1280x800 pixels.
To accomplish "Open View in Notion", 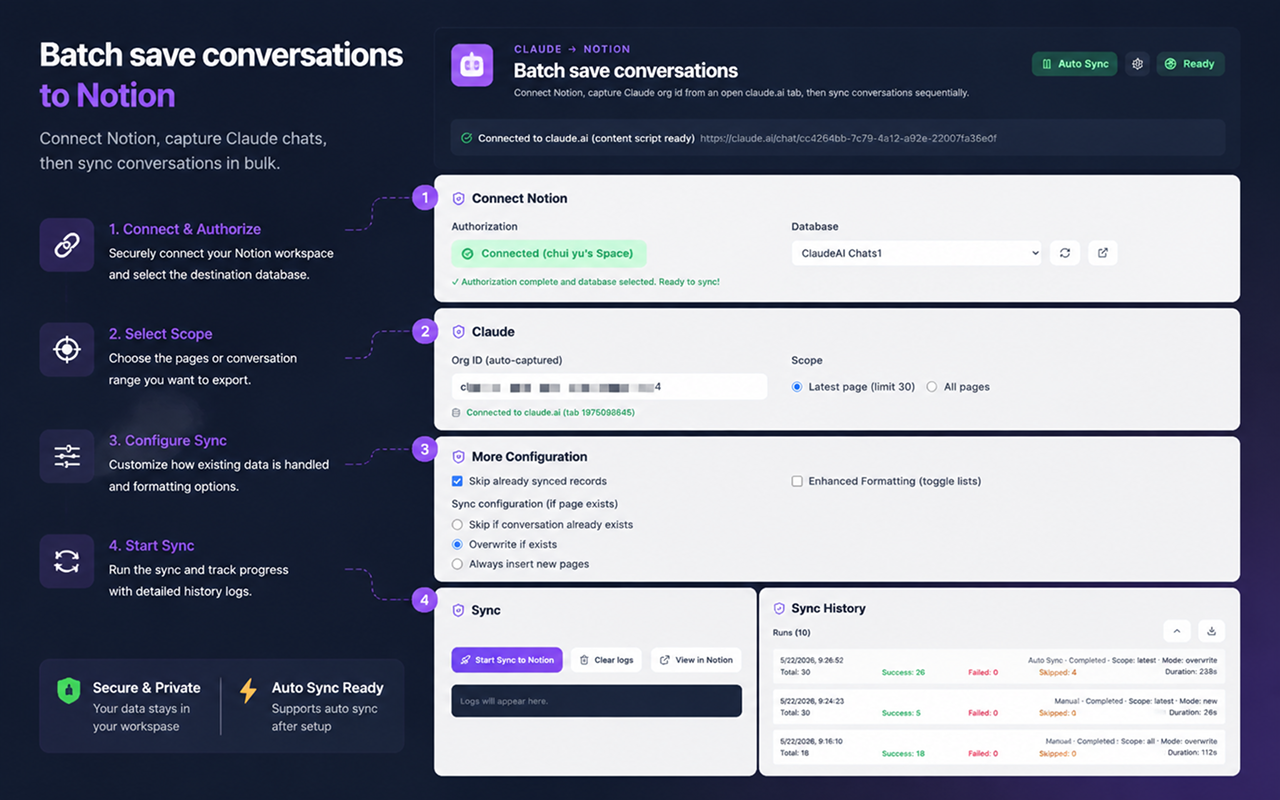I will pyautogui.click(x=697, y=660).
